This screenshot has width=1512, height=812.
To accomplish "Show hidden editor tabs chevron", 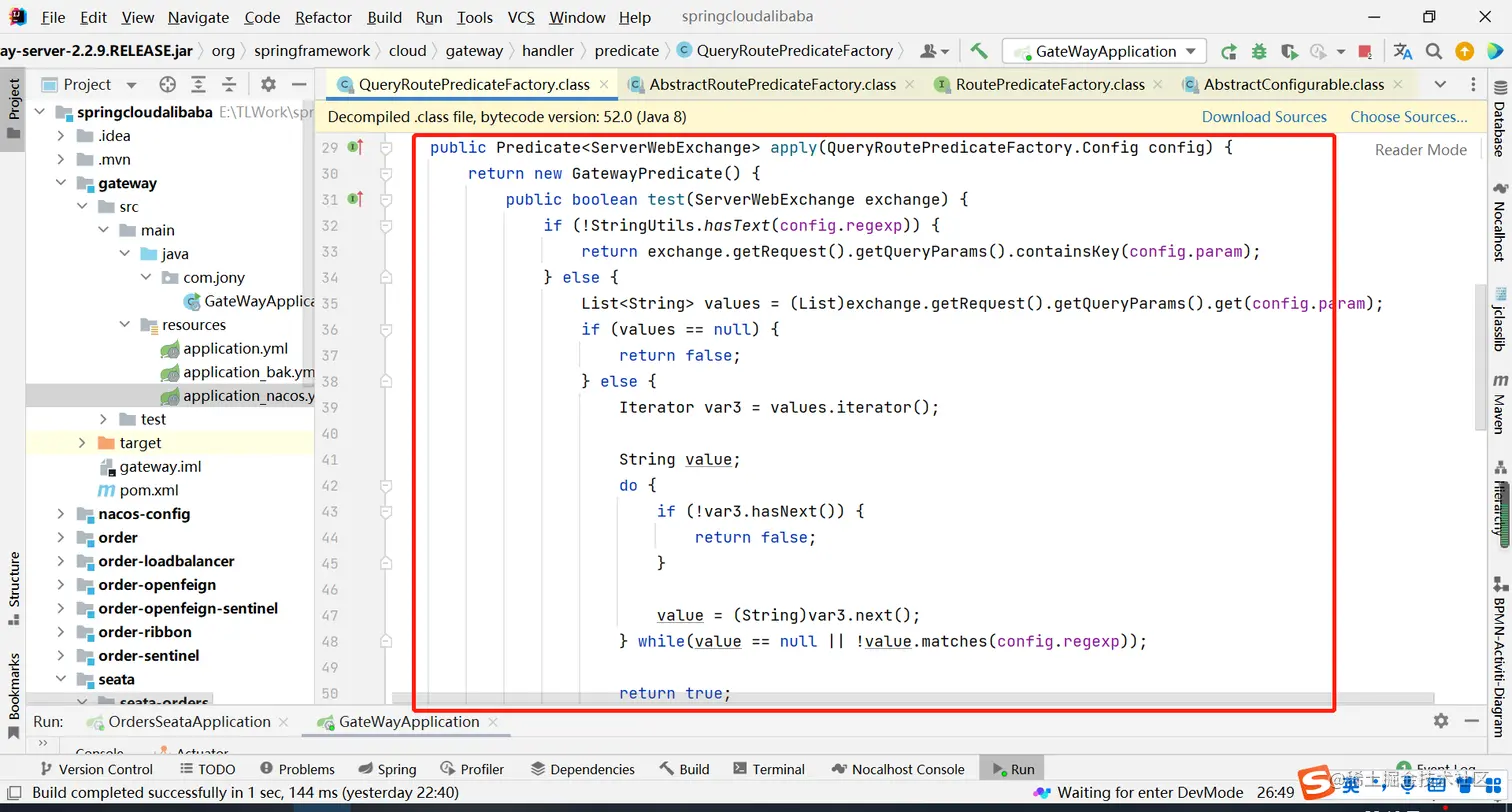I will (1440, 85).
